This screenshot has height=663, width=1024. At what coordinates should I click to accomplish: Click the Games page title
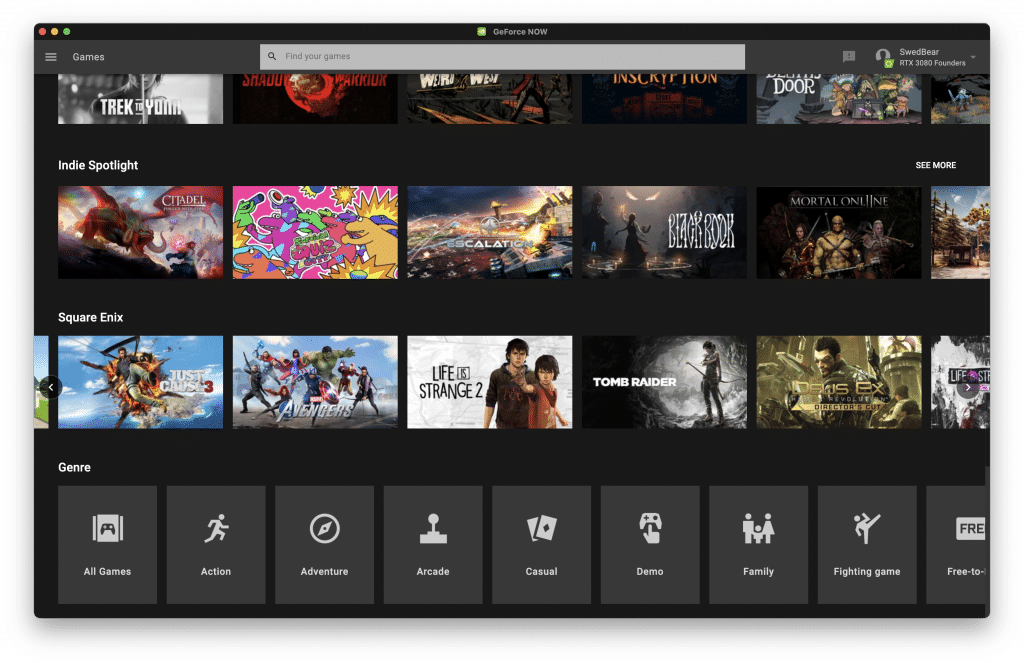[x=88, y=57]
